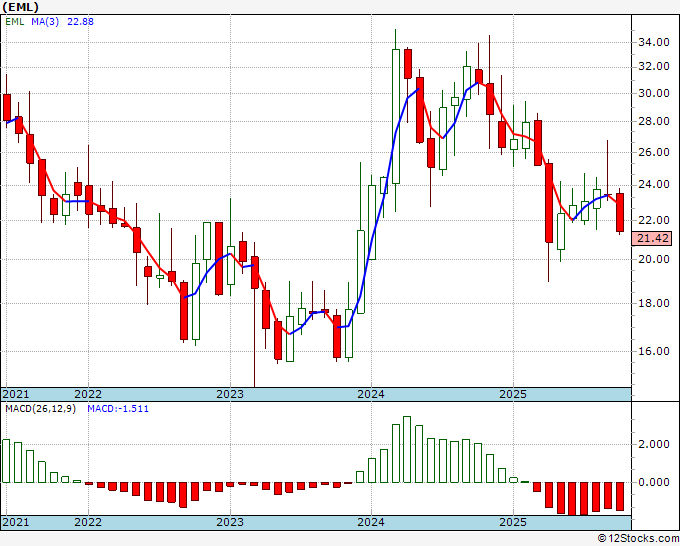This screenshot has width=680, height=546.
Task: Click the 16.00 price axis label
Action: [x=653, y=351]
